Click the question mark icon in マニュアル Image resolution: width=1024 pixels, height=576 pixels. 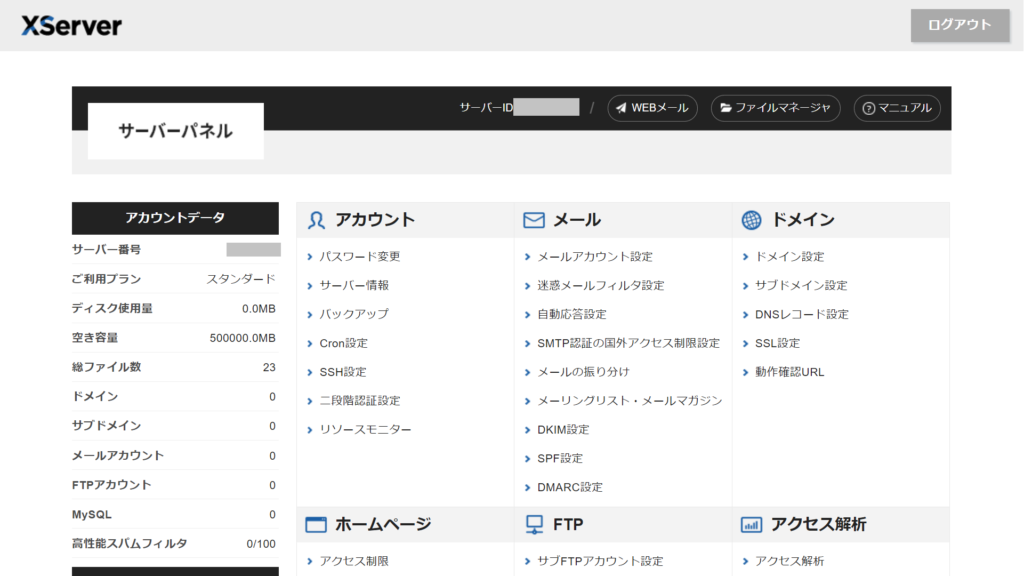pyautogui.click(x=869, y=108)
